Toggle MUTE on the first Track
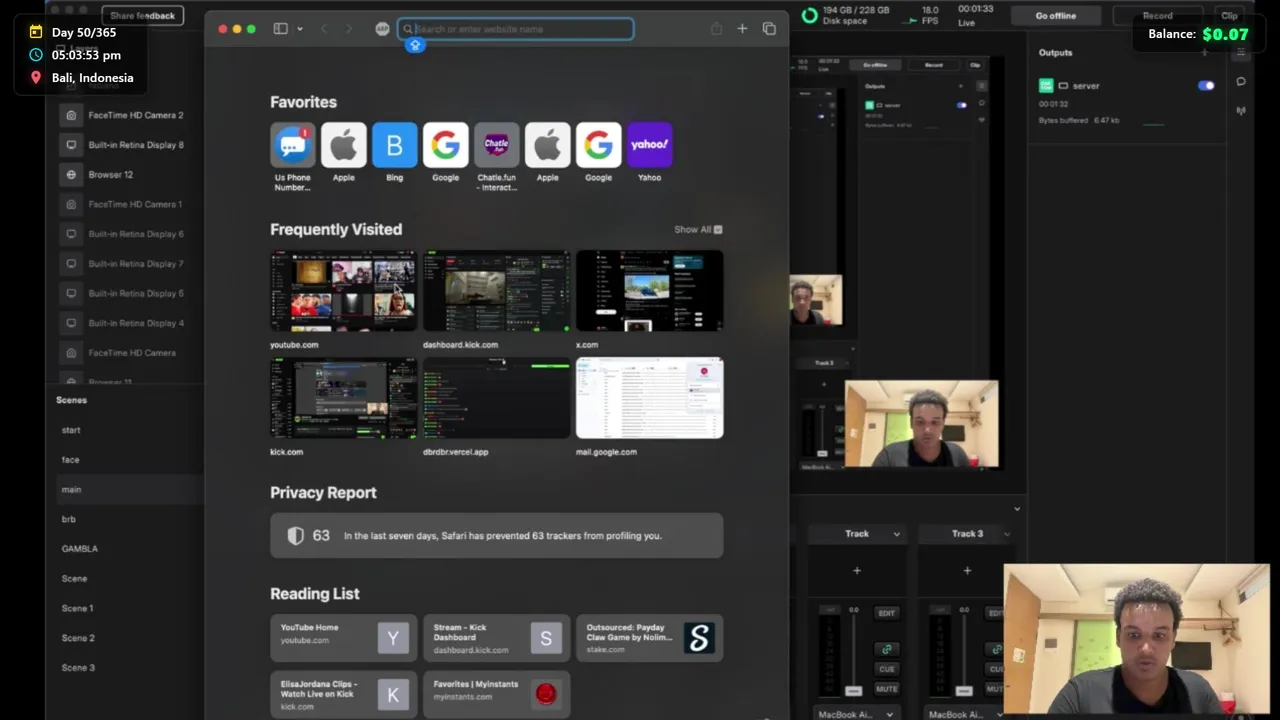This screenshot has width=1280, height=720. pos(886,689)
